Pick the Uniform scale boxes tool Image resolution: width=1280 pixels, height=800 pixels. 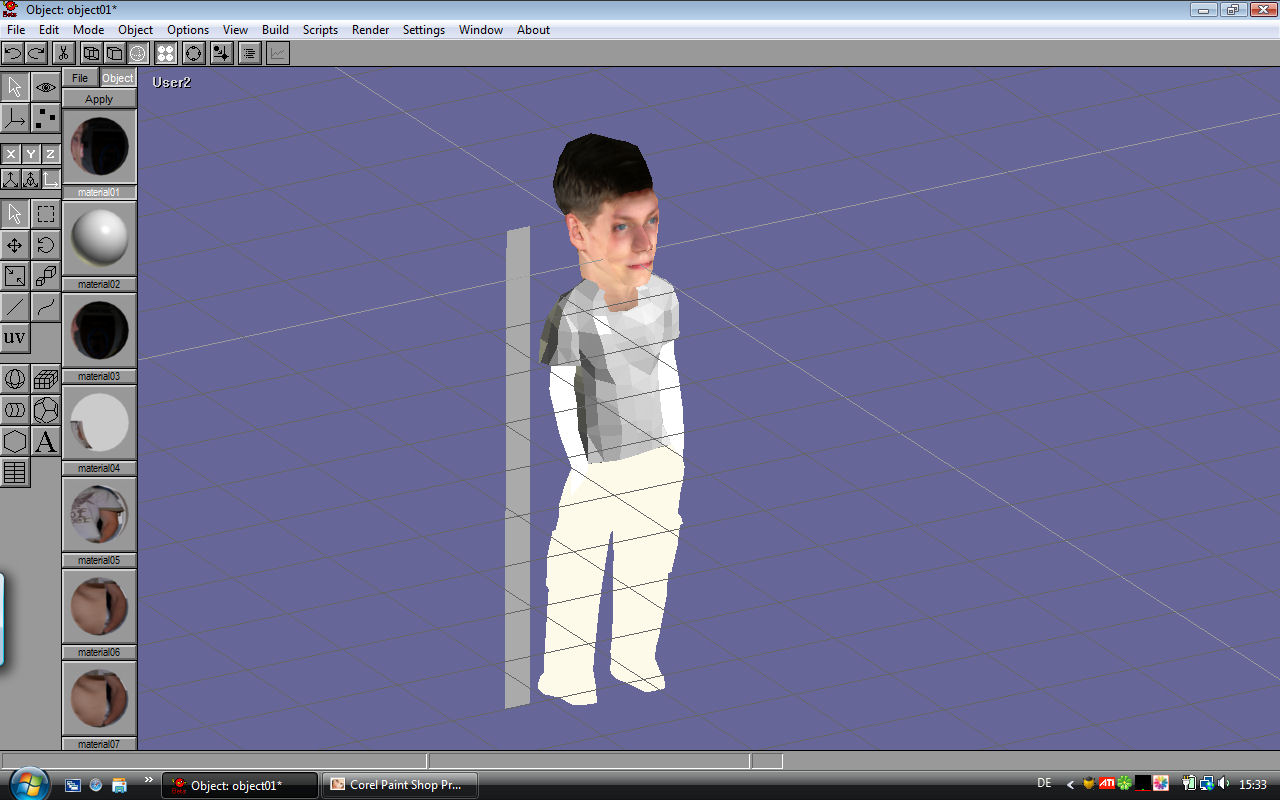click(x=45, y=276)
